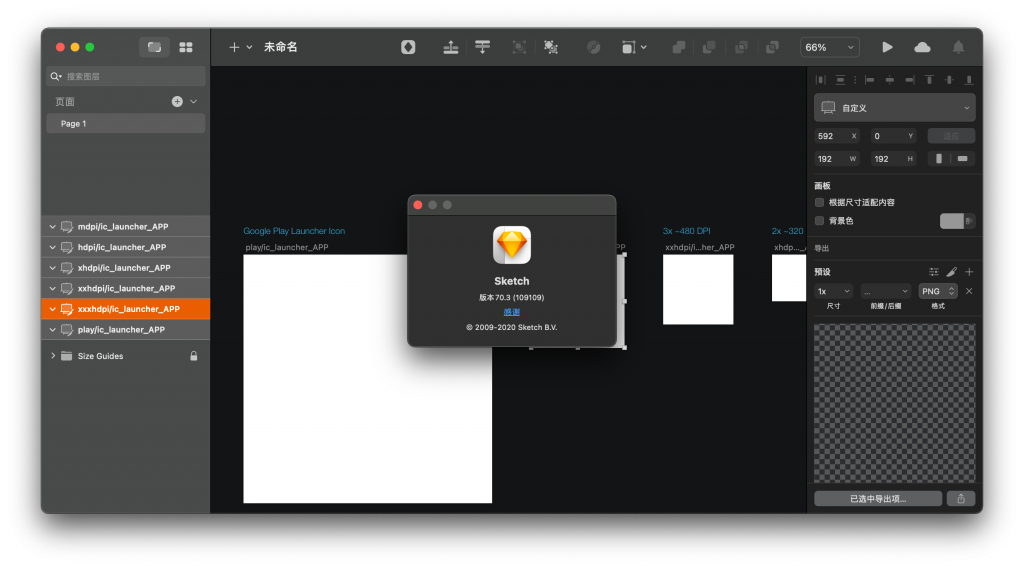
Task: Click the slice knife export icon
Action: (952, 272)
